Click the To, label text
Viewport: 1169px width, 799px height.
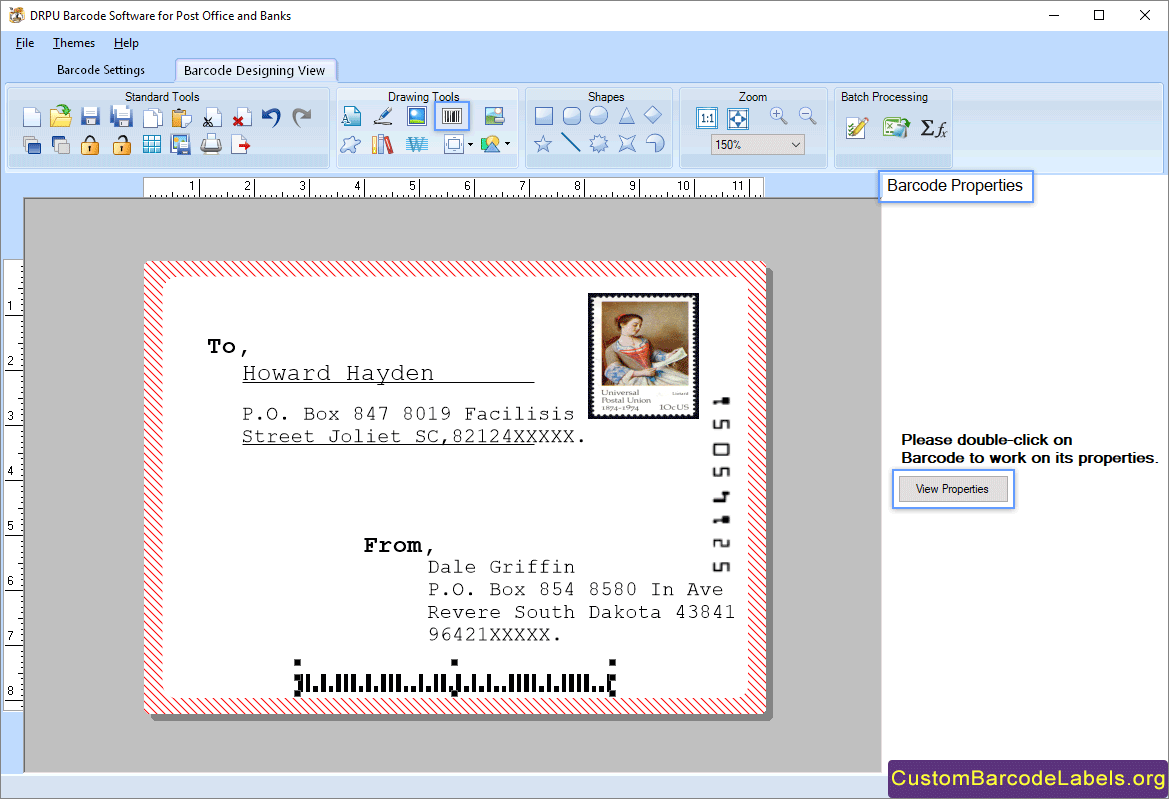(x=227, y=347)
